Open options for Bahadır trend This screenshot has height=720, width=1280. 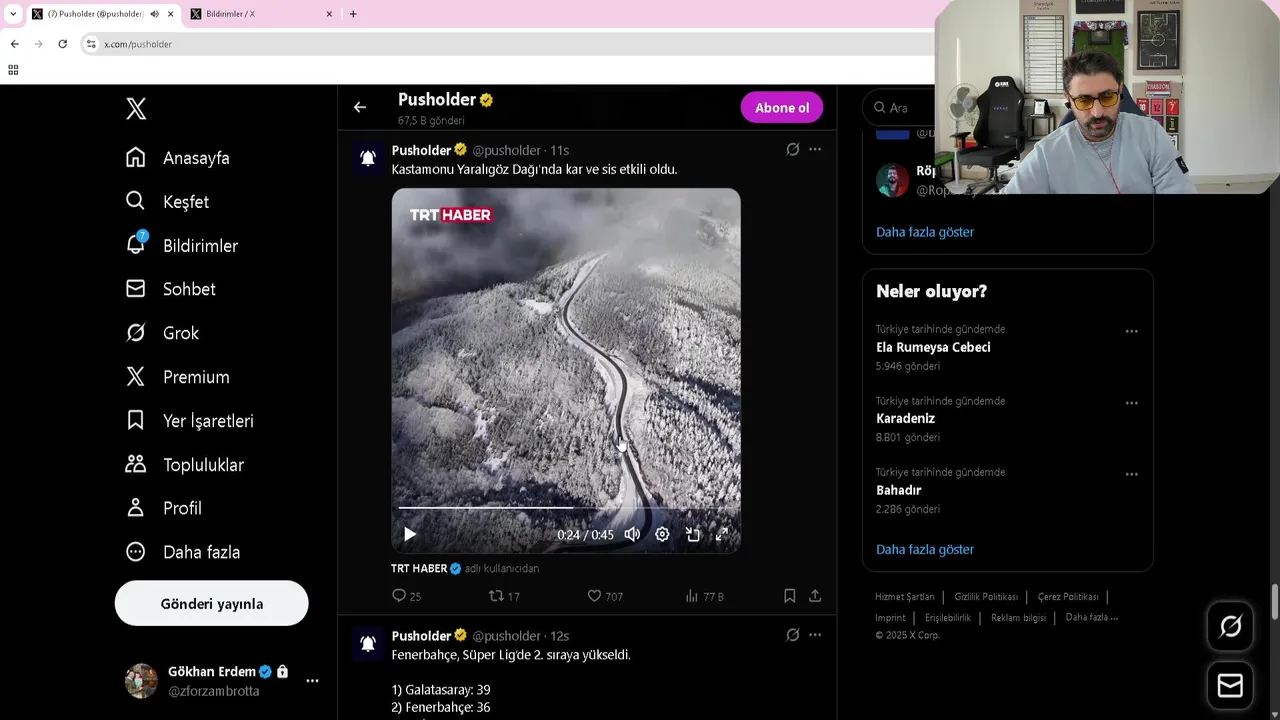point(1131,474)
